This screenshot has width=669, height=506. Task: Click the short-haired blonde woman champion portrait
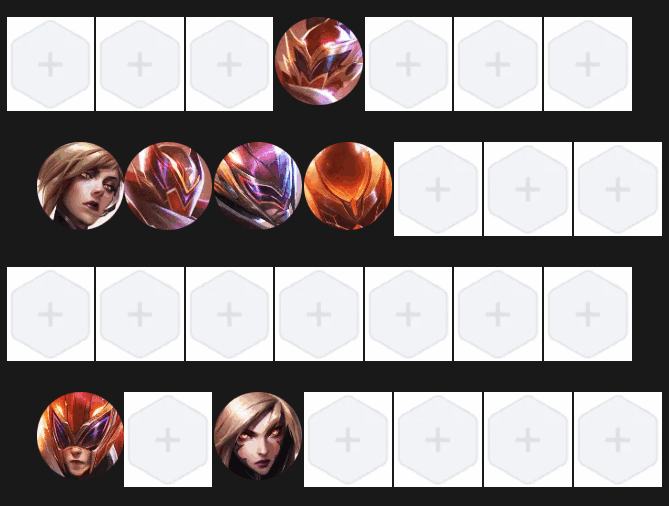(80, 186)
